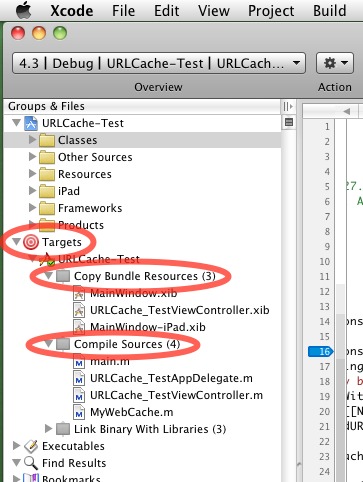Click the Groups & Files column header

142,106
